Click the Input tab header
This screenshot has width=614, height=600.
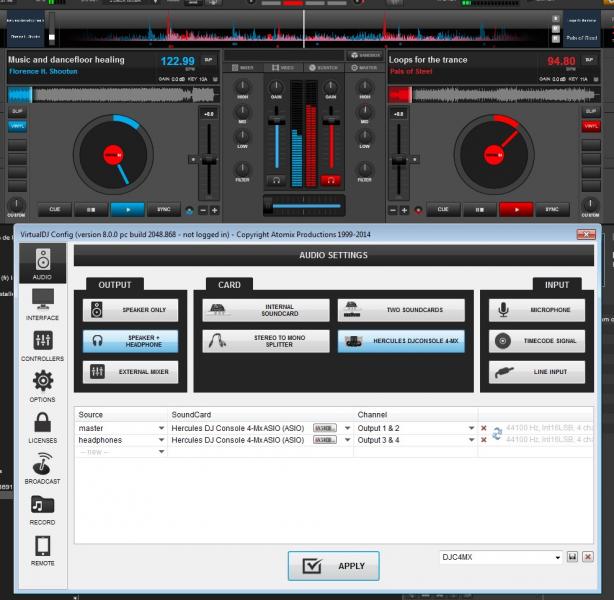pos(557,285)
